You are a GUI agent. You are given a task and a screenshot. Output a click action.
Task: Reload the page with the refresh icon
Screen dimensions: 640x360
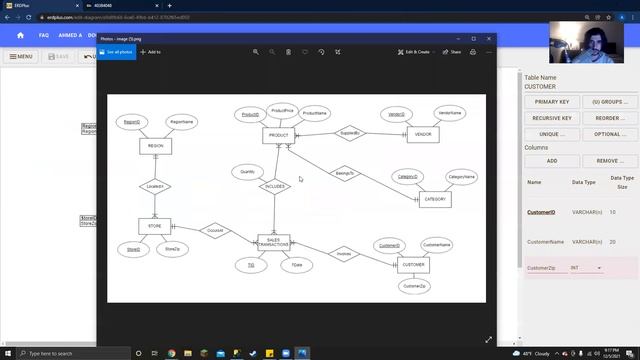coord(29,18)
